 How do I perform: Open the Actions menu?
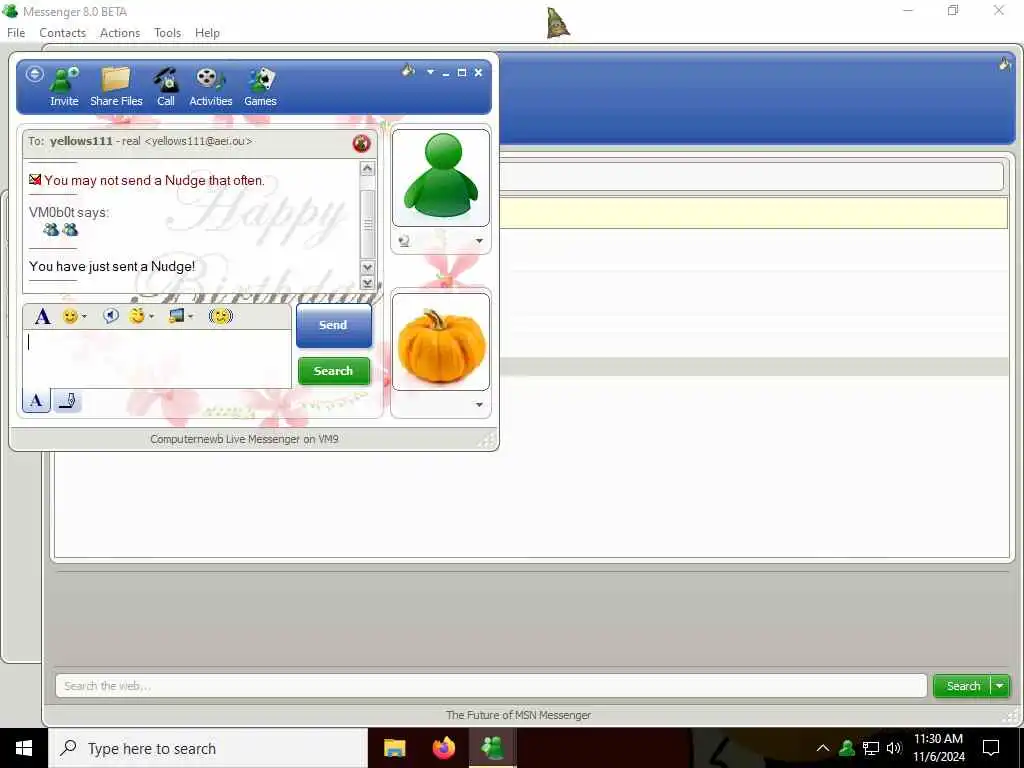point(120,33)
